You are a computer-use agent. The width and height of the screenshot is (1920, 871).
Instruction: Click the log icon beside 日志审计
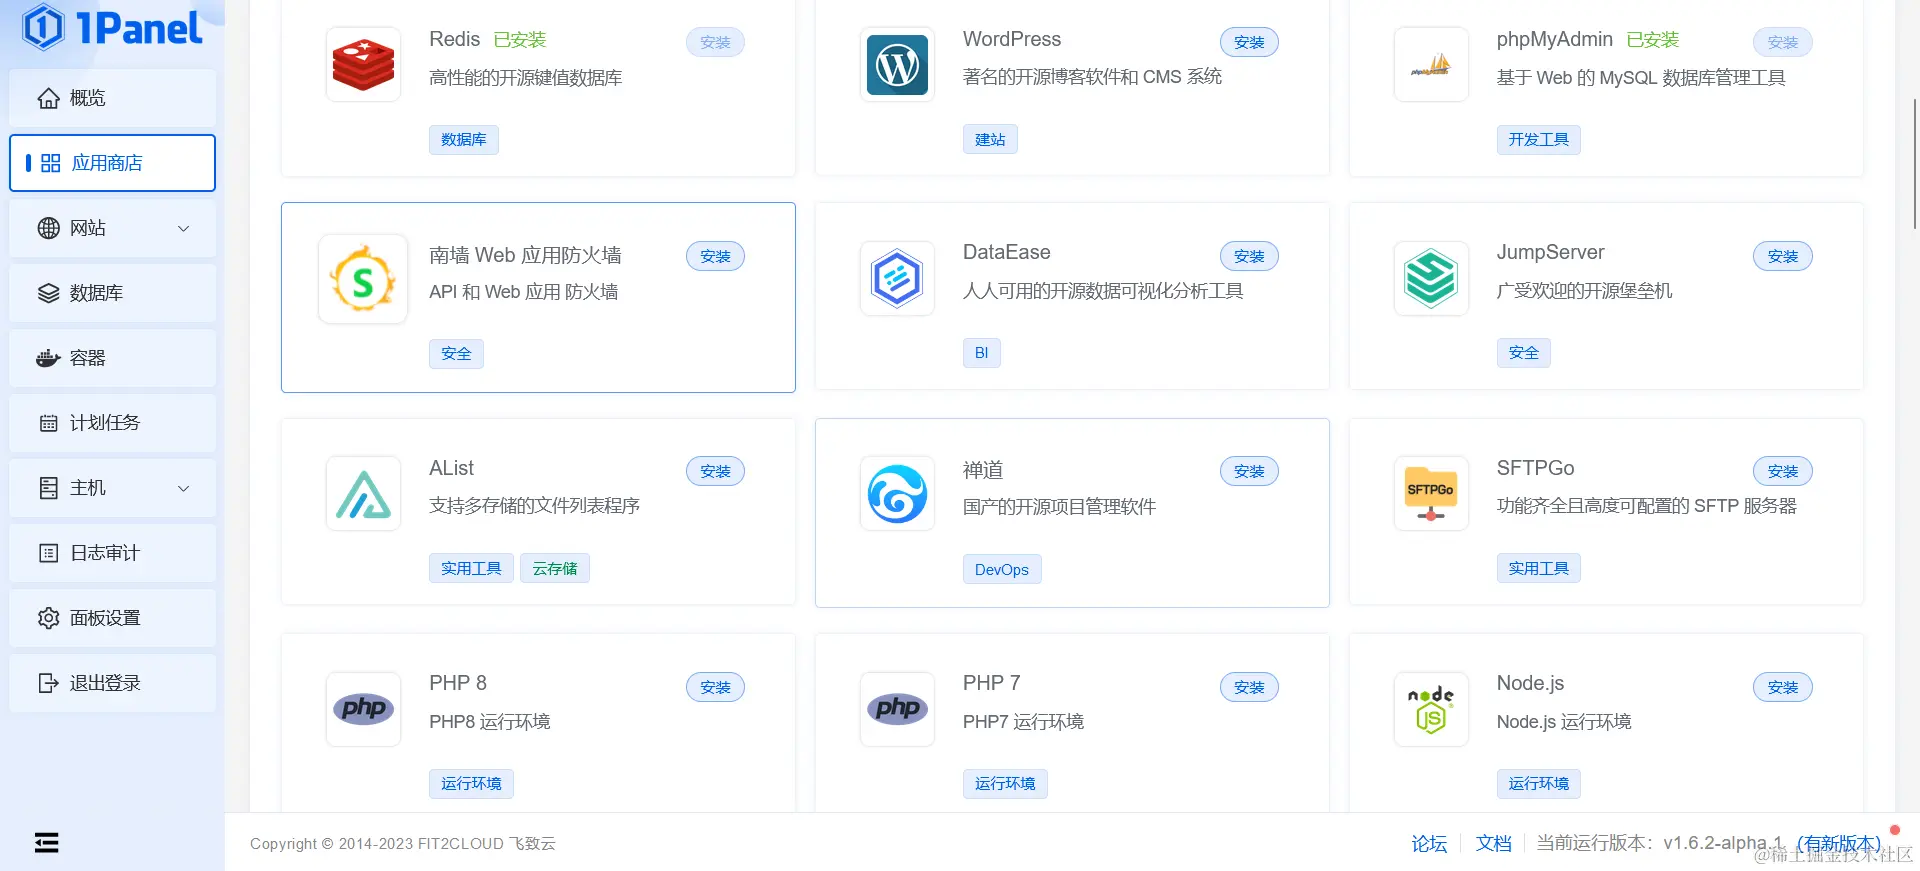pyautogui.click(x=48, y=553)
